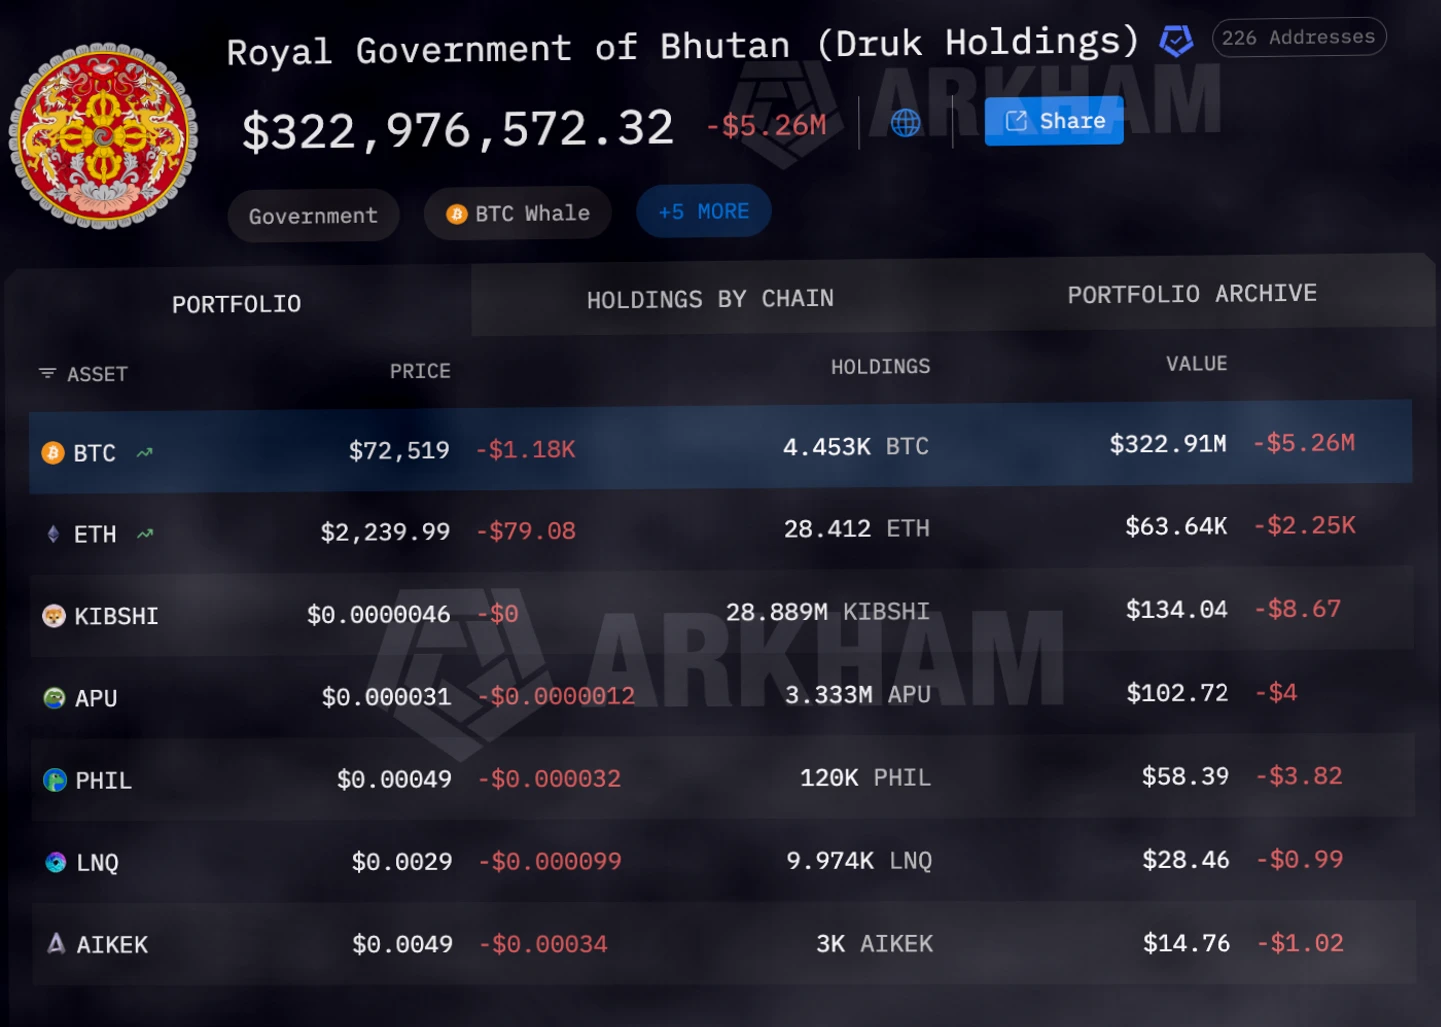Image resolution: width=1441 pixels, height=1027 pixels.
Task: Open the 226 Addresses badge
Action: (1299, 37)
